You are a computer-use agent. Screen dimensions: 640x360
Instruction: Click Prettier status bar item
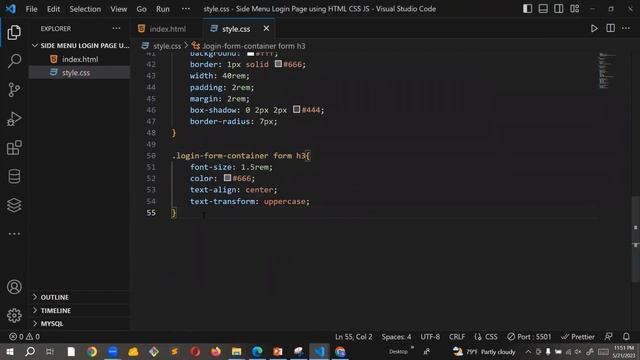click(x=578, y=337)
